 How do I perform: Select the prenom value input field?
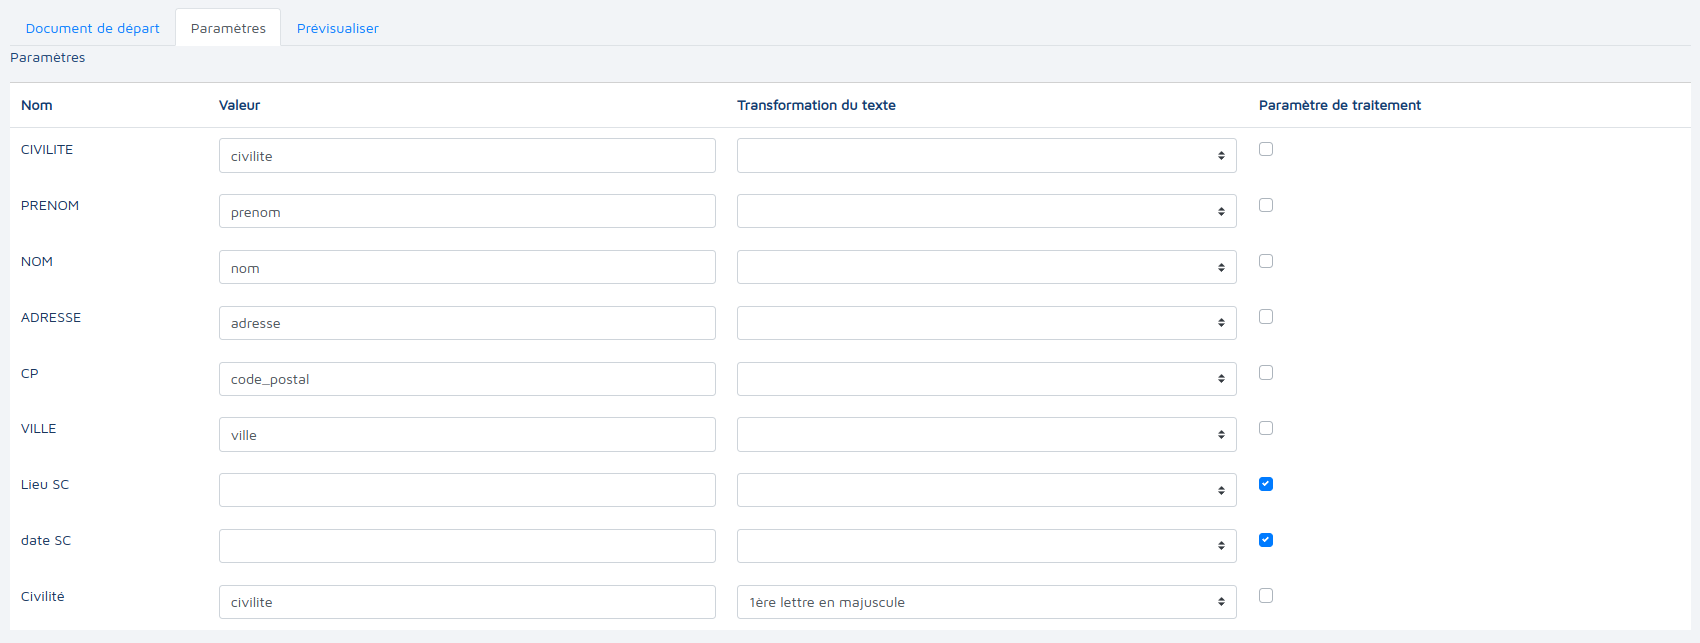(x=467, y=212)
